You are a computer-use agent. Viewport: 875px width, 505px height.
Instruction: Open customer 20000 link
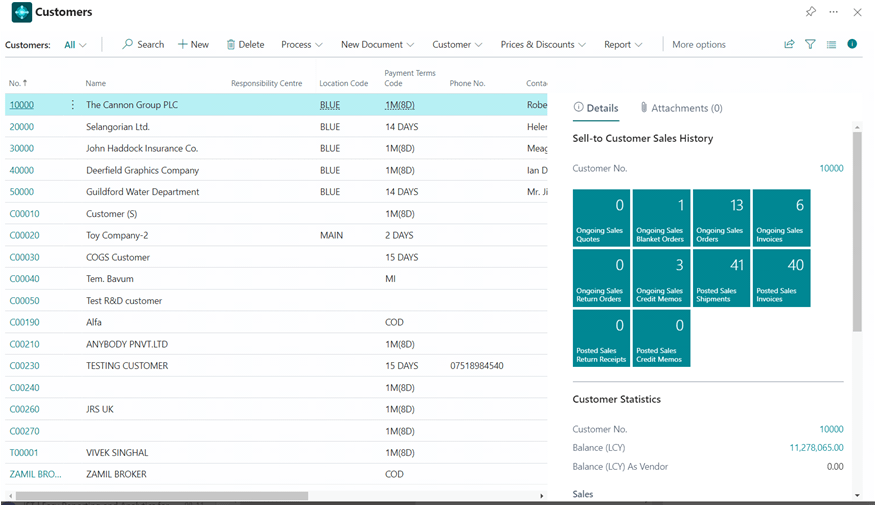pyautogui.click(x=22, y=127)
